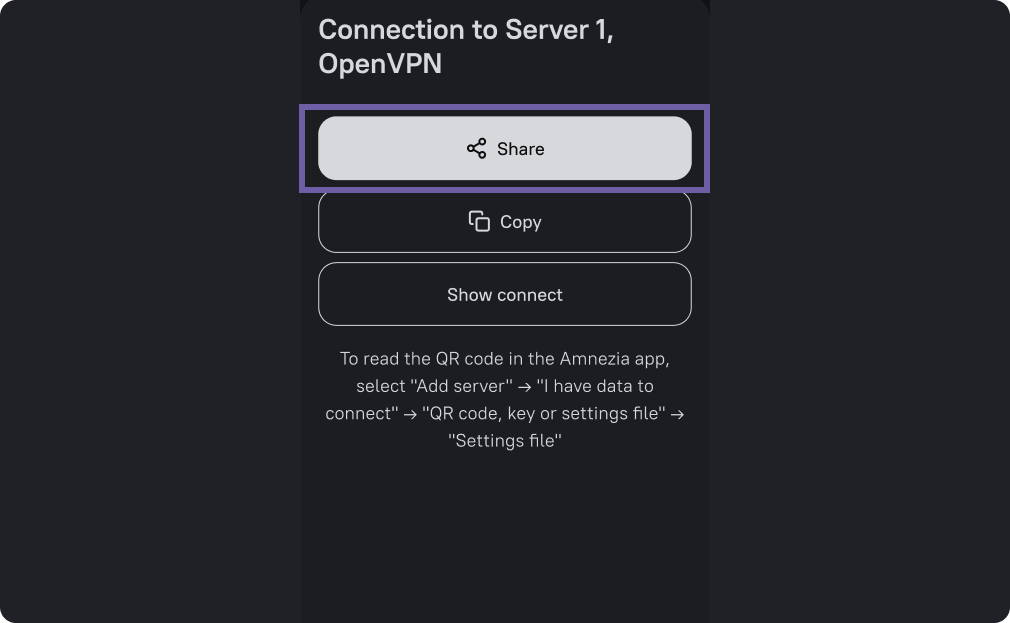Click the quoted "Settings file" text
Image resolution: width=1010 pixels, height=623 pixels.
[505, 440]
